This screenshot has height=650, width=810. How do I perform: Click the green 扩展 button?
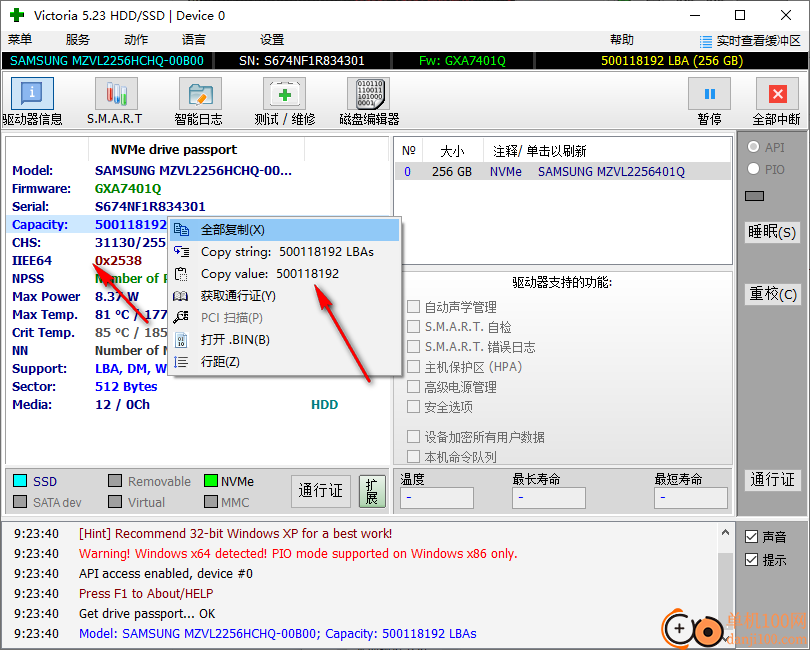click(x=372, y=491)
